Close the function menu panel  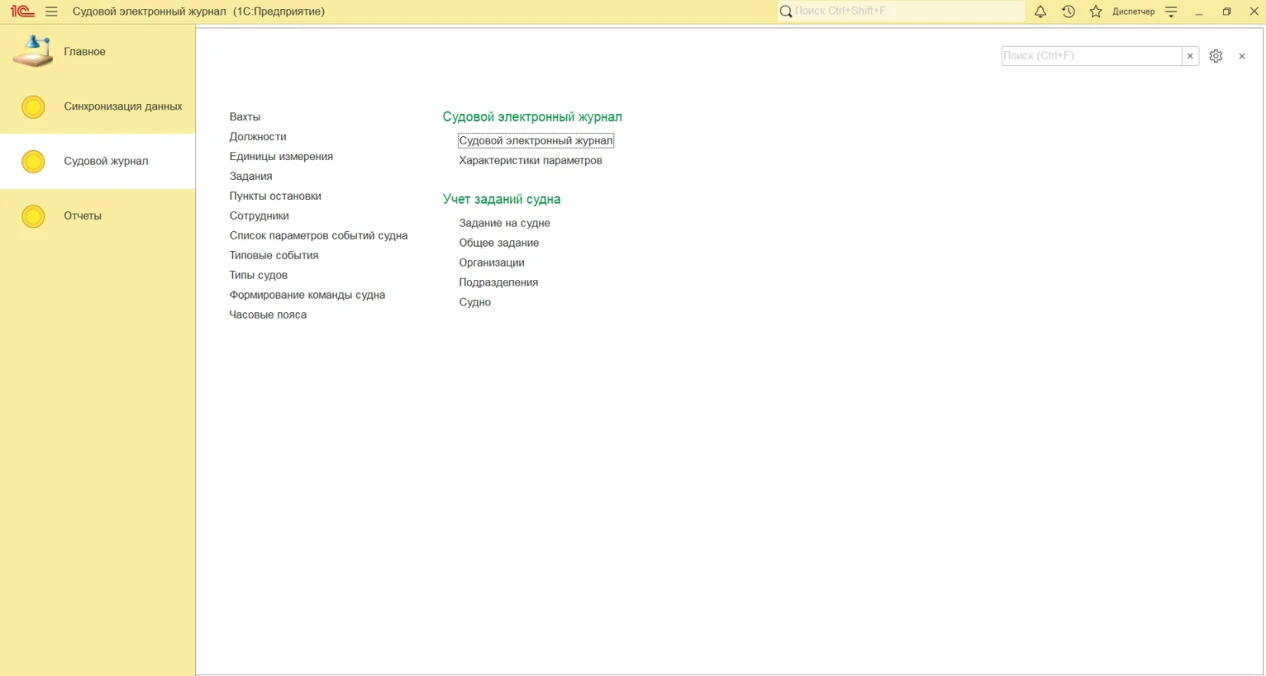(x=1242, y=56)
